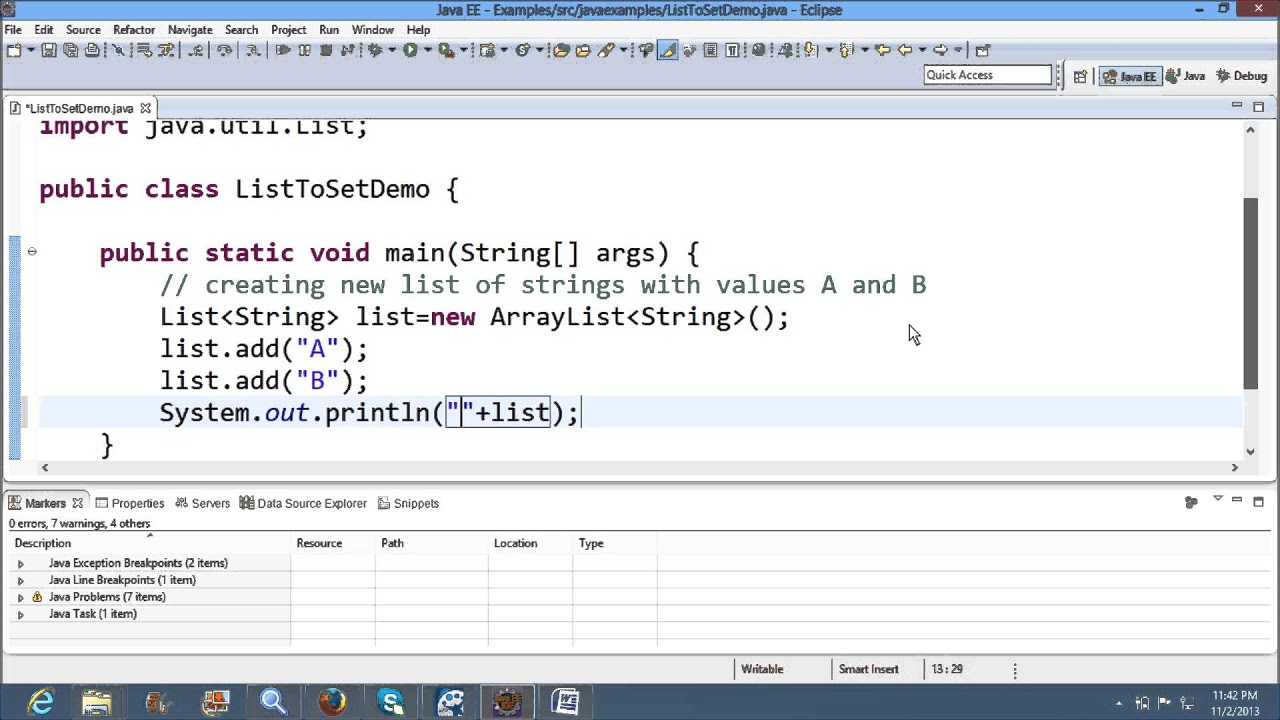The image size is (1280, 720).
Task: Open Firefox from the taskbar
Action: point(332,702)
